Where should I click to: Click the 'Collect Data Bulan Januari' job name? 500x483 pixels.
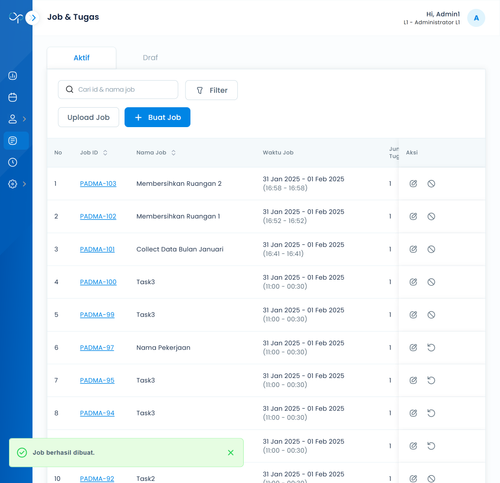click(x=180, y=249)
